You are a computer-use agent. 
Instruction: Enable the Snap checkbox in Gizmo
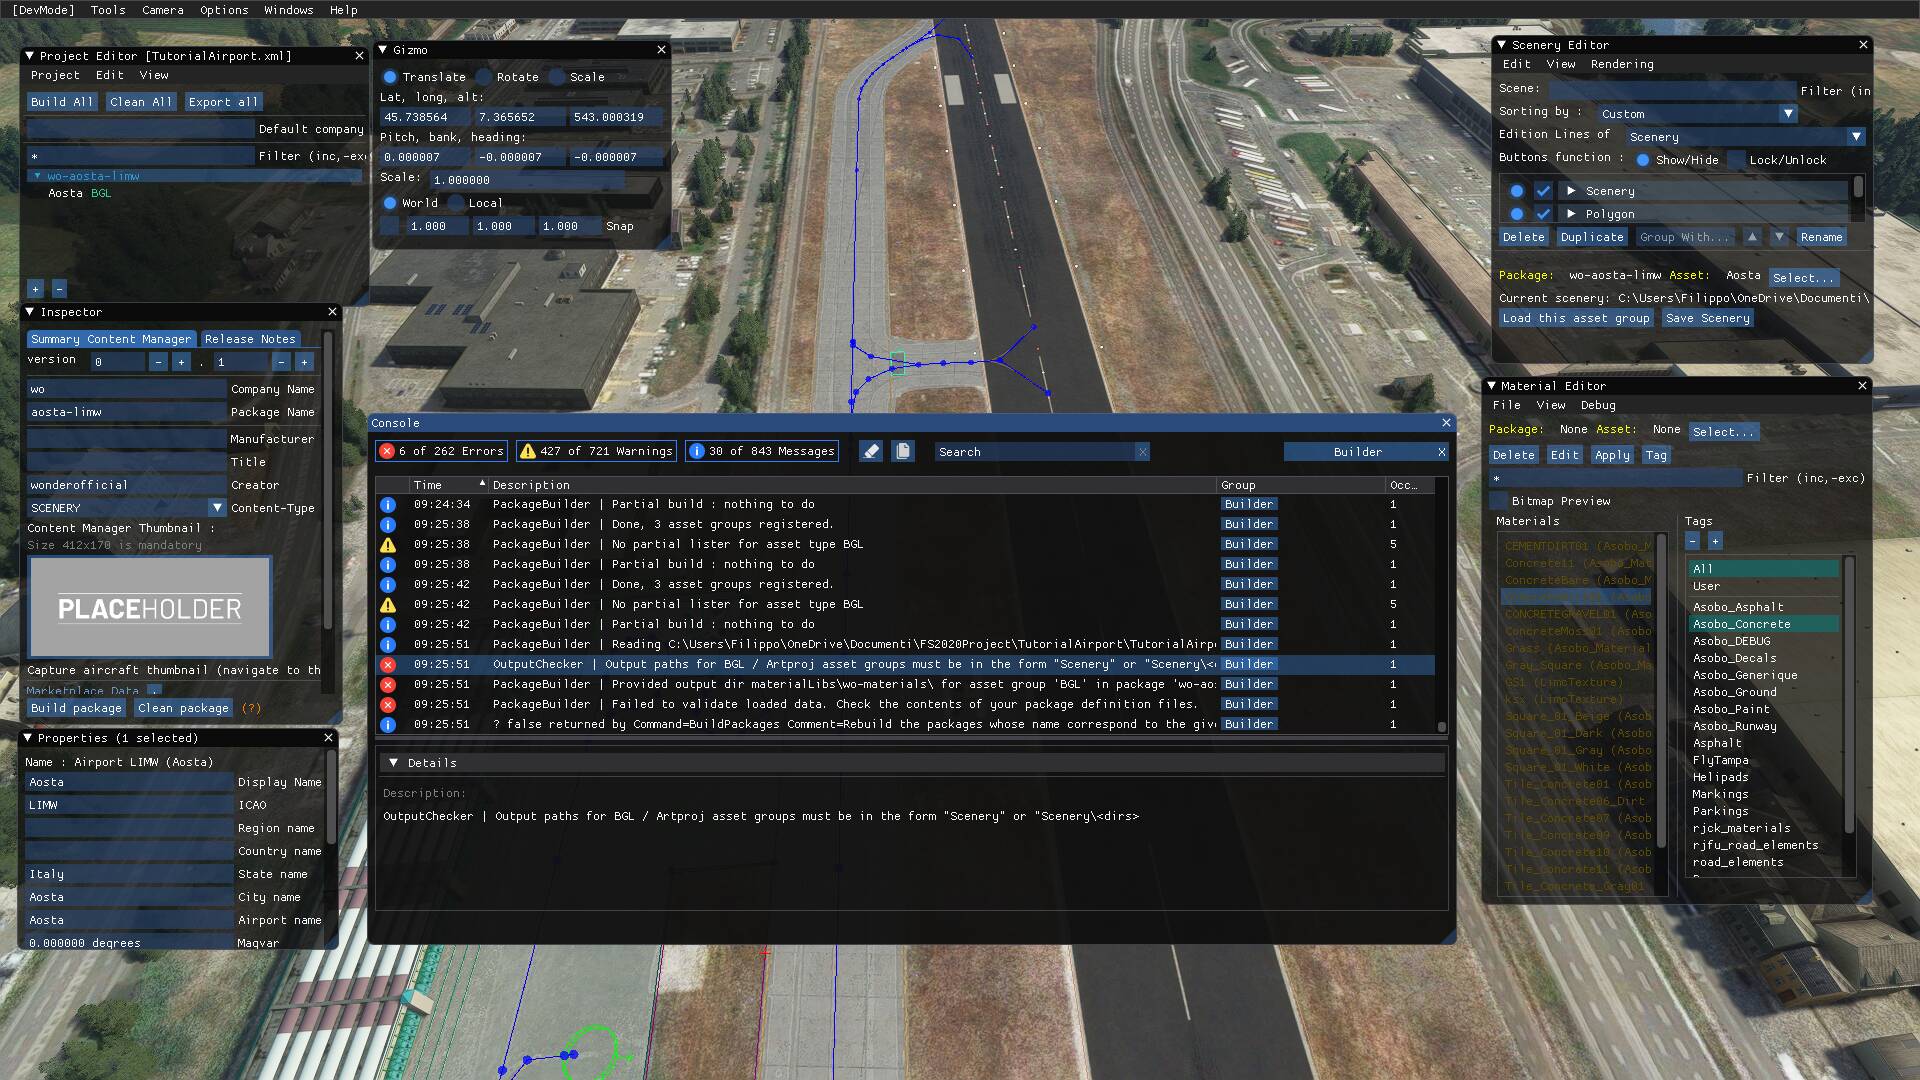click(x=390, y=226)
